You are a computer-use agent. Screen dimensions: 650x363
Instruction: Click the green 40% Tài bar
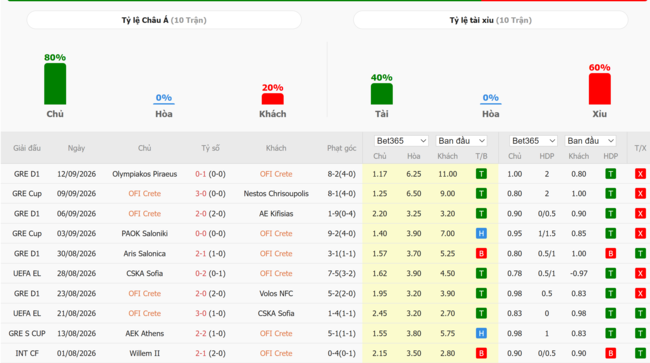click(381, 94)
